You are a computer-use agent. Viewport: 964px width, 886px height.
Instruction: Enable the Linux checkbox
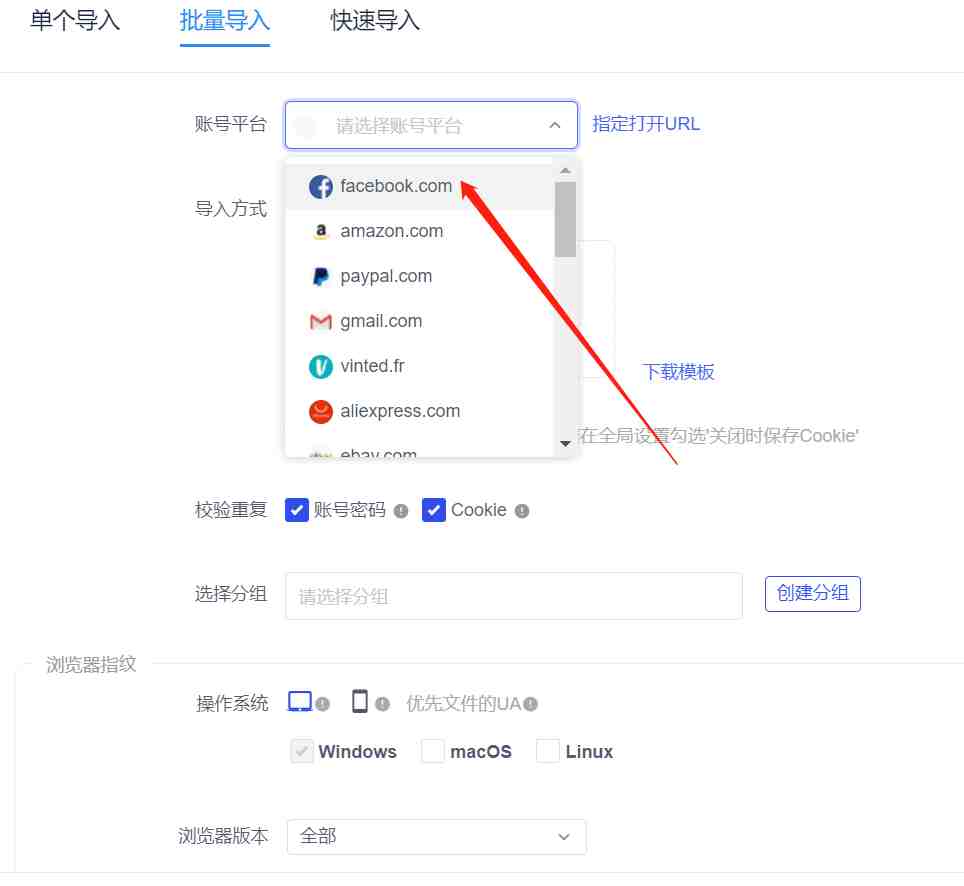[x=548, y=751]
